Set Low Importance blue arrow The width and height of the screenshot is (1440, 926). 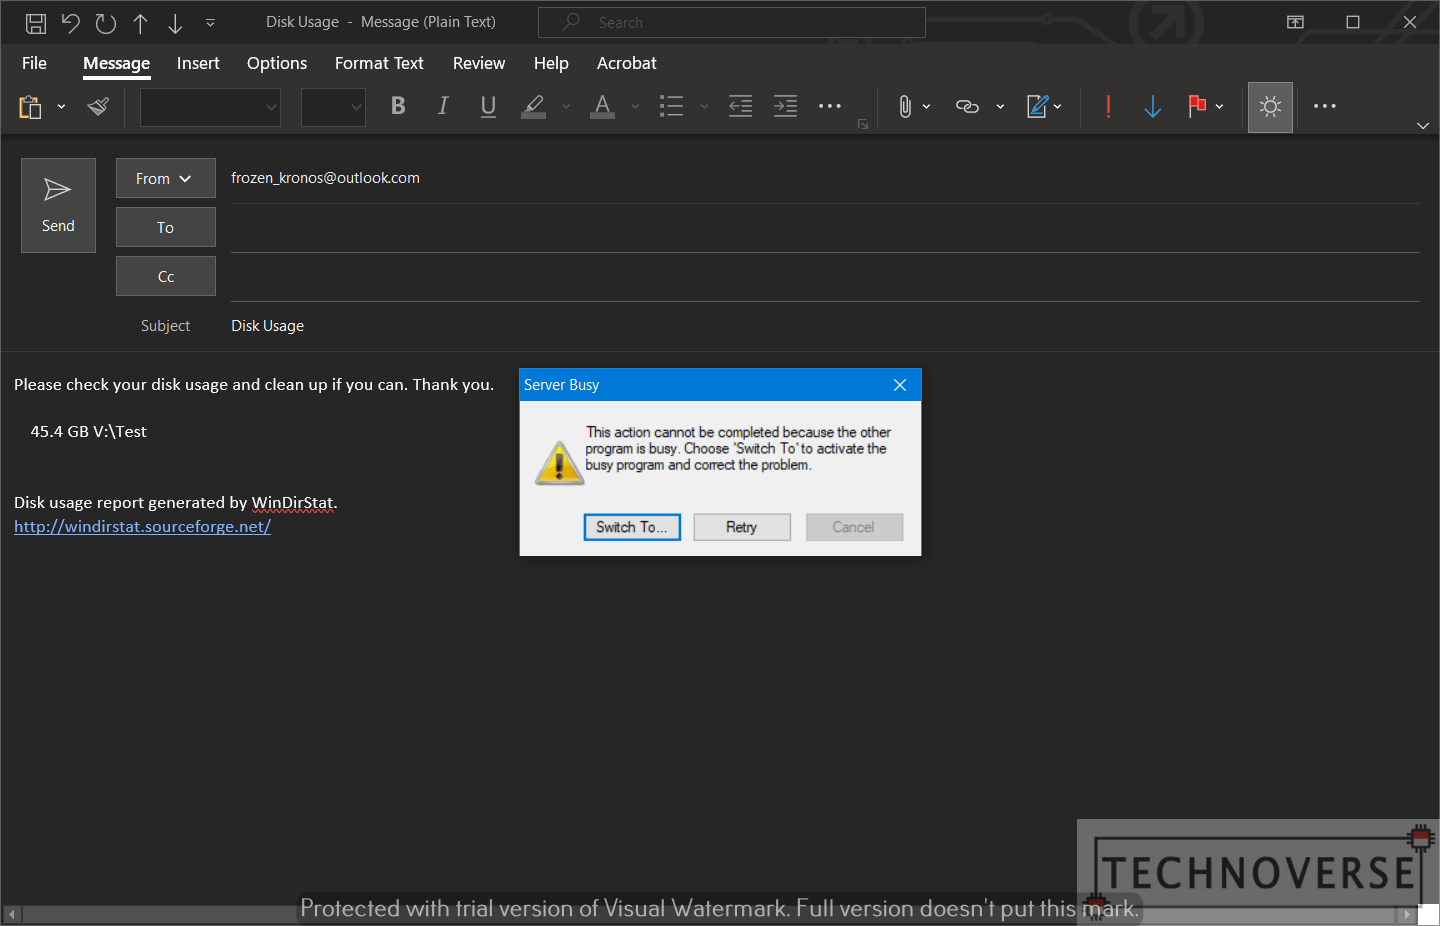[1152, 106]
